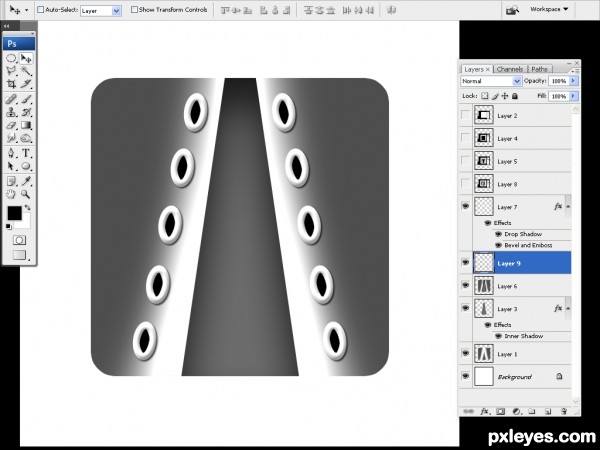Toggle Quick Mask mode
Viewport: 600px width, 450px height.
(x=19, y=240)
